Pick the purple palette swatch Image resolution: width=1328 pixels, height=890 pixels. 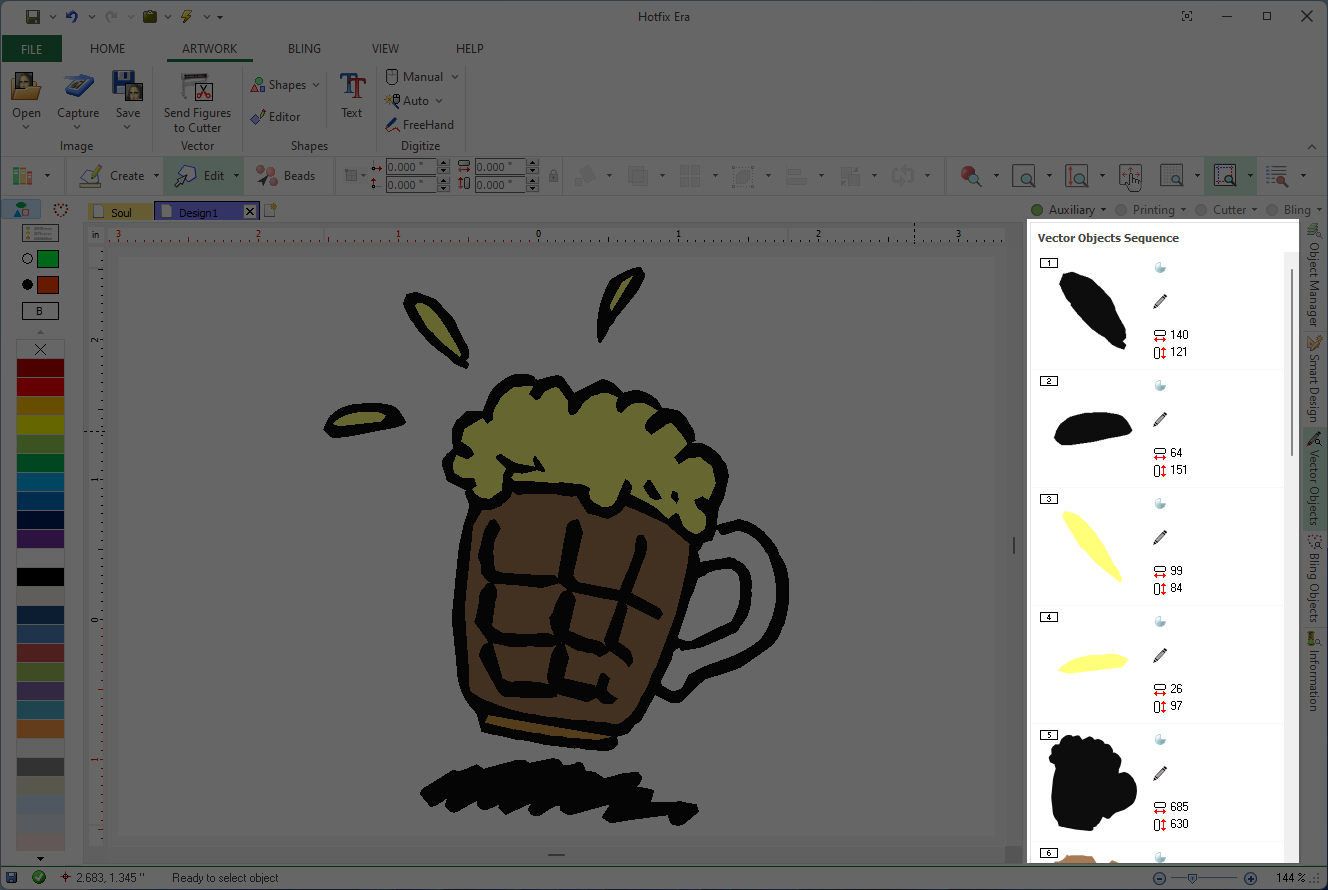[x=40, y=539]
